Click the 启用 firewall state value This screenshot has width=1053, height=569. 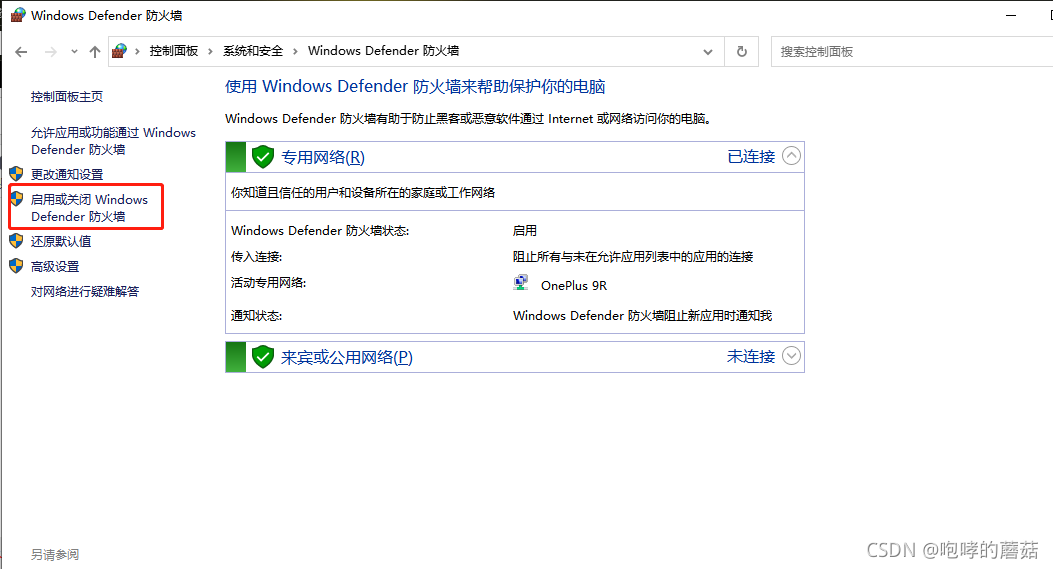[x=524, y=230]
